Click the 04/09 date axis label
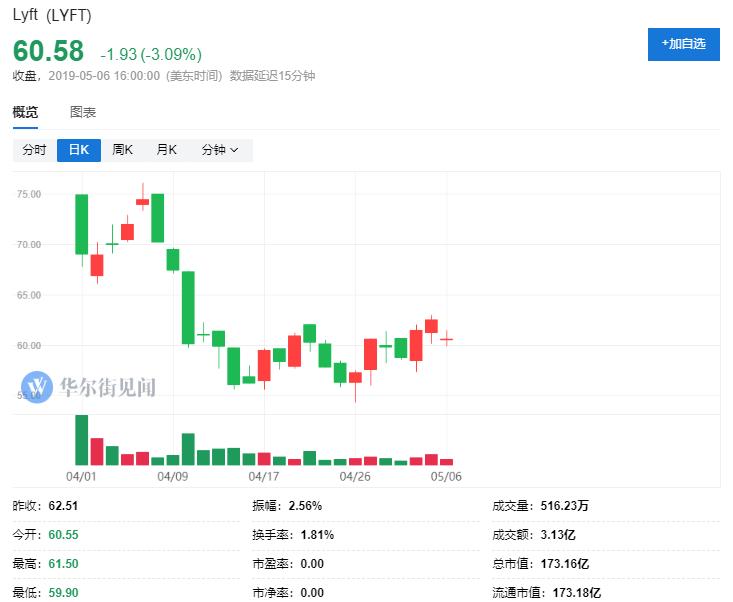 [172, 476]
